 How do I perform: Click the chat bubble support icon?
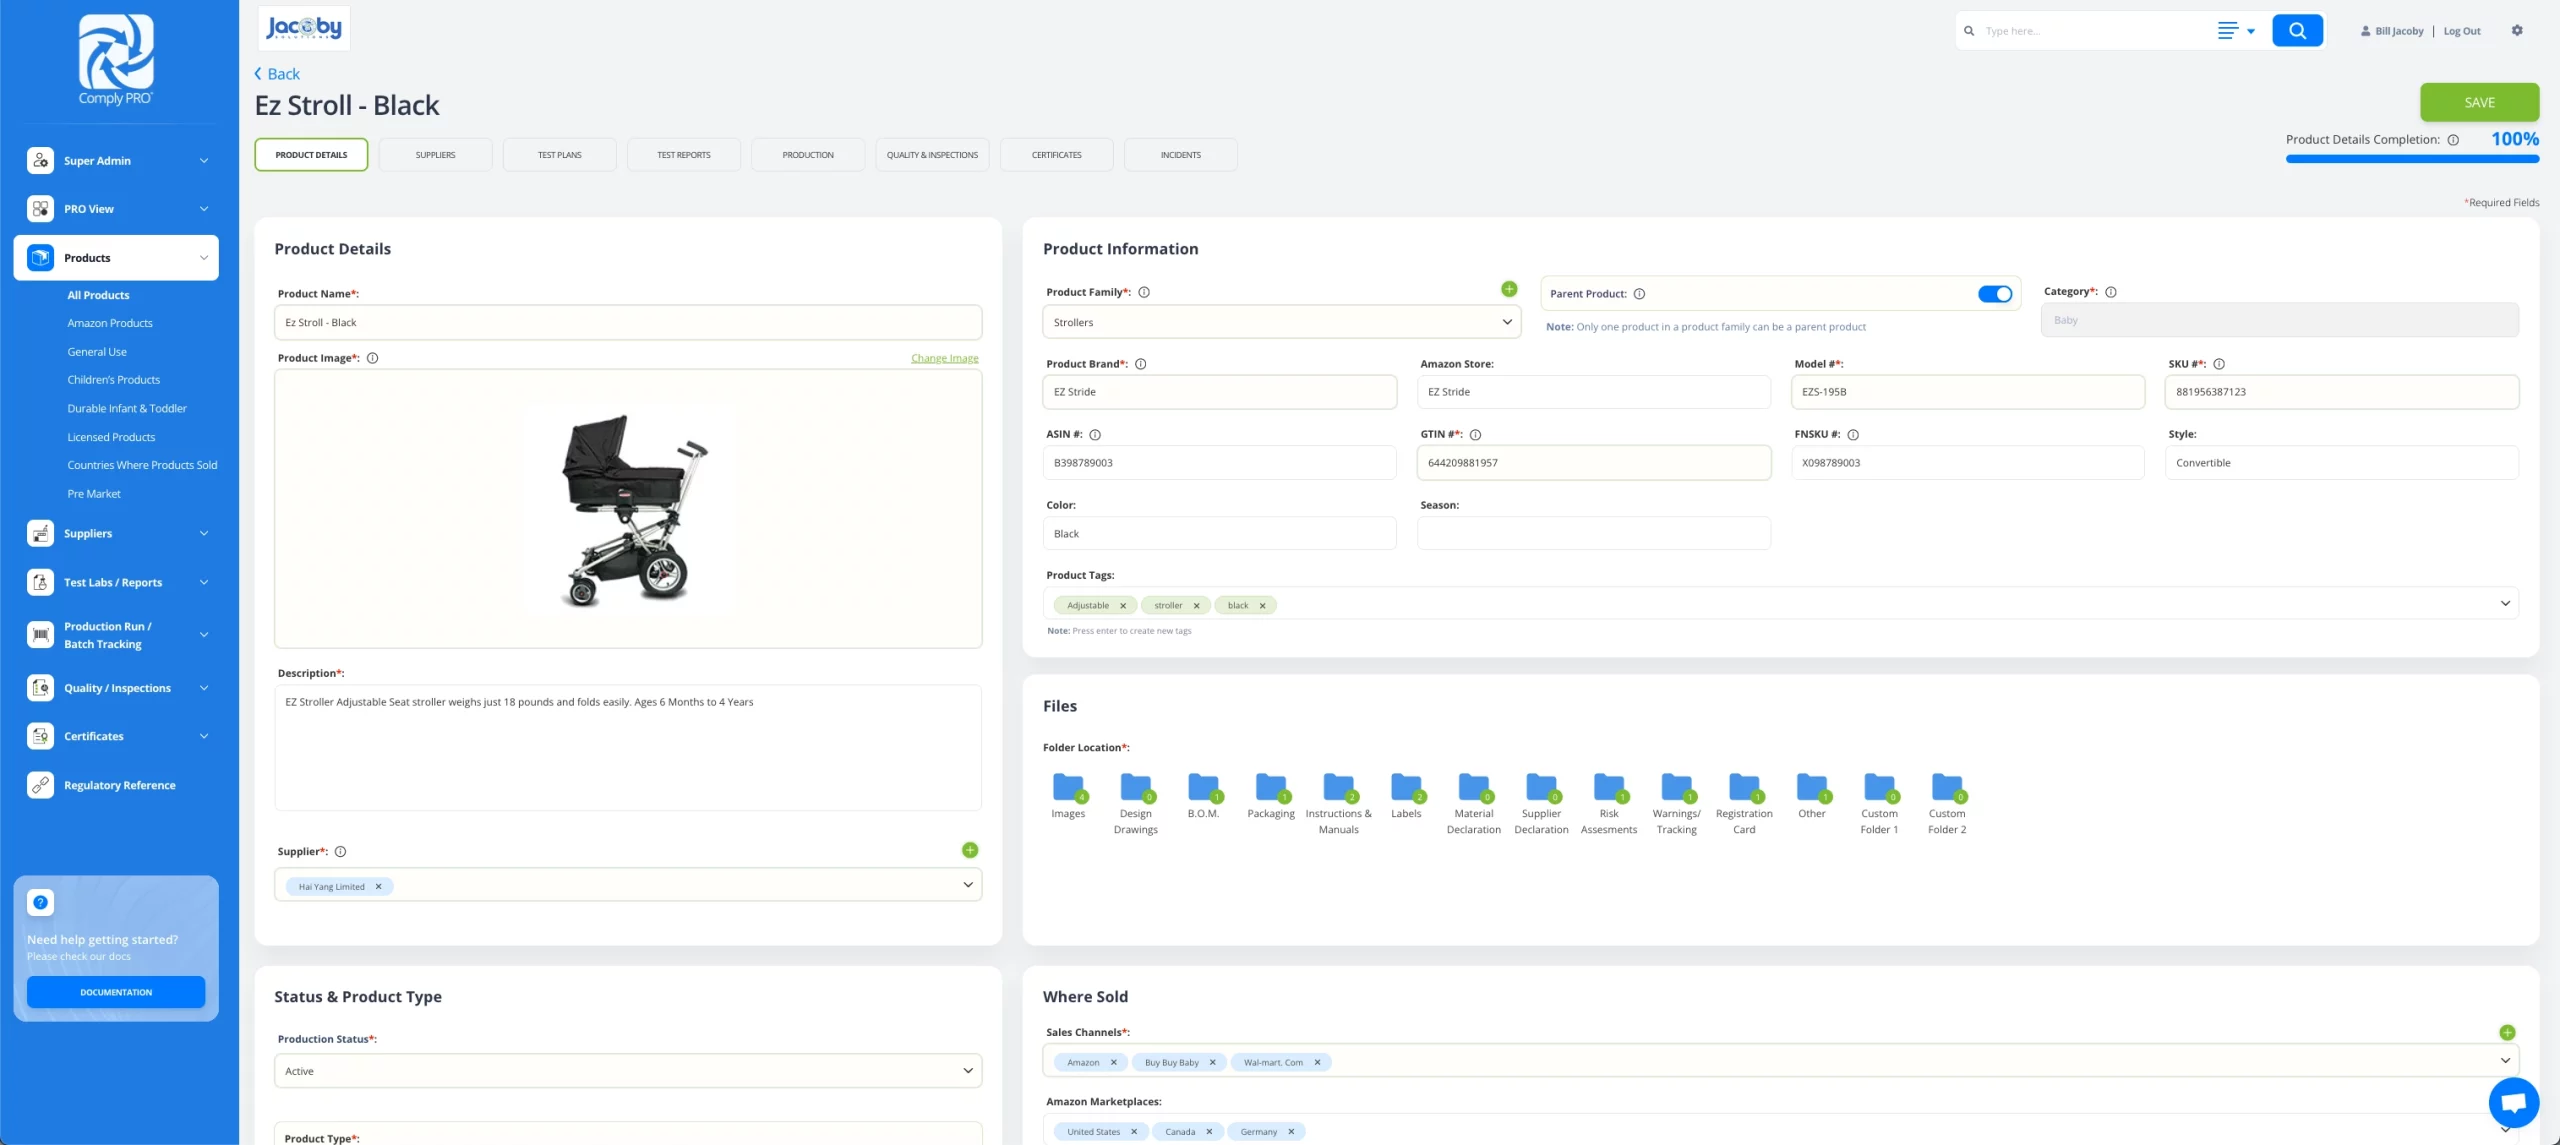click(2513, 1102)
